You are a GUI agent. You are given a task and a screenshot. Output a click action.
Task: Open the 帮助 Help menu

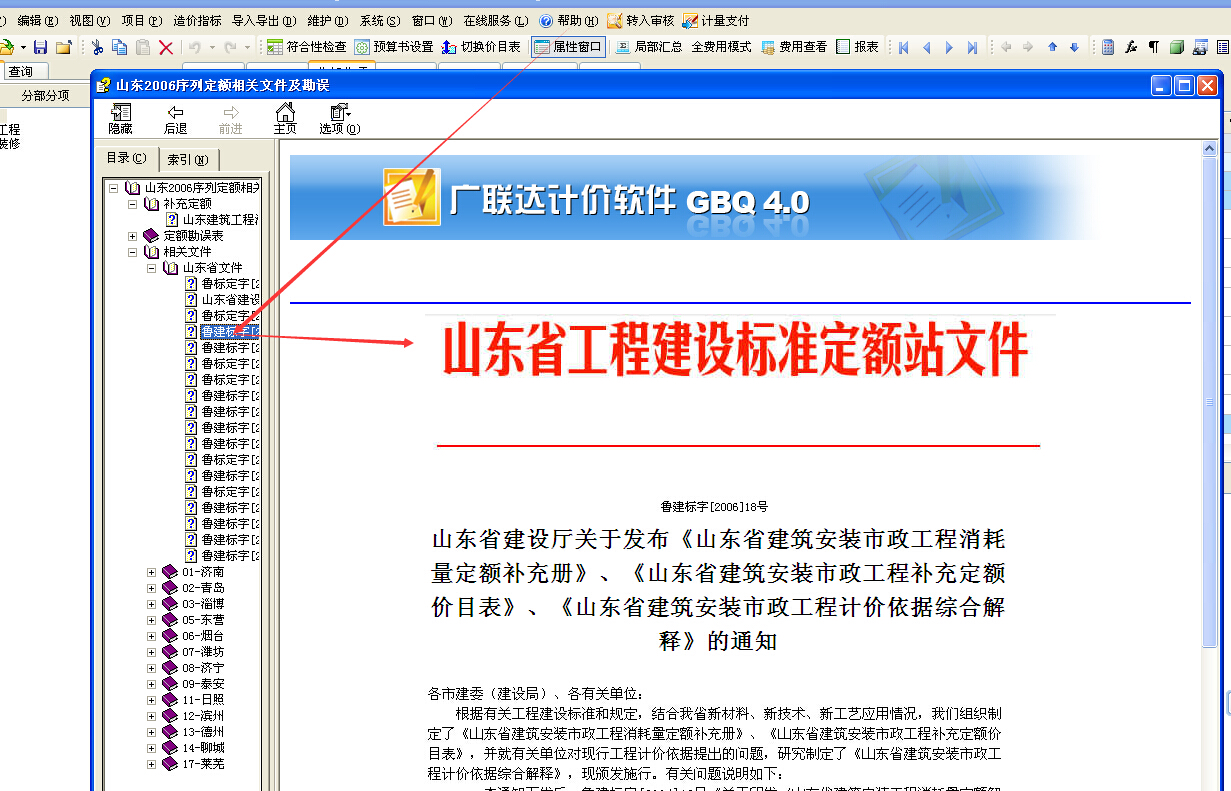click(569, 20)
